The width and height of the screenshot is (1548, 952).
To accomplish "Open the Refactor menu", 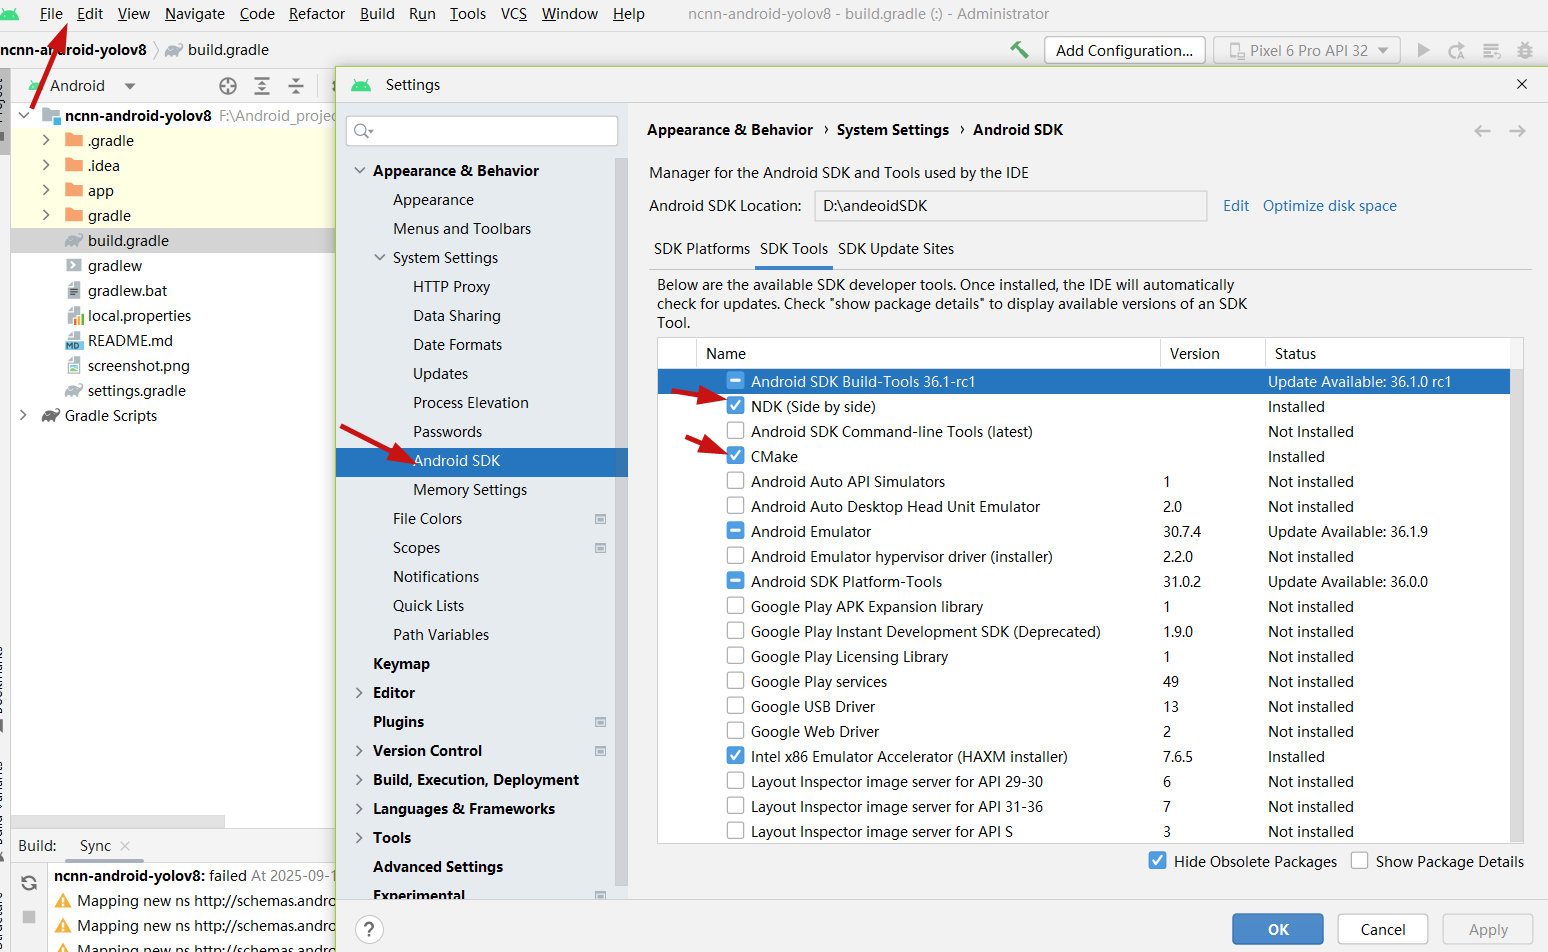I will click(x=317, y=14).
